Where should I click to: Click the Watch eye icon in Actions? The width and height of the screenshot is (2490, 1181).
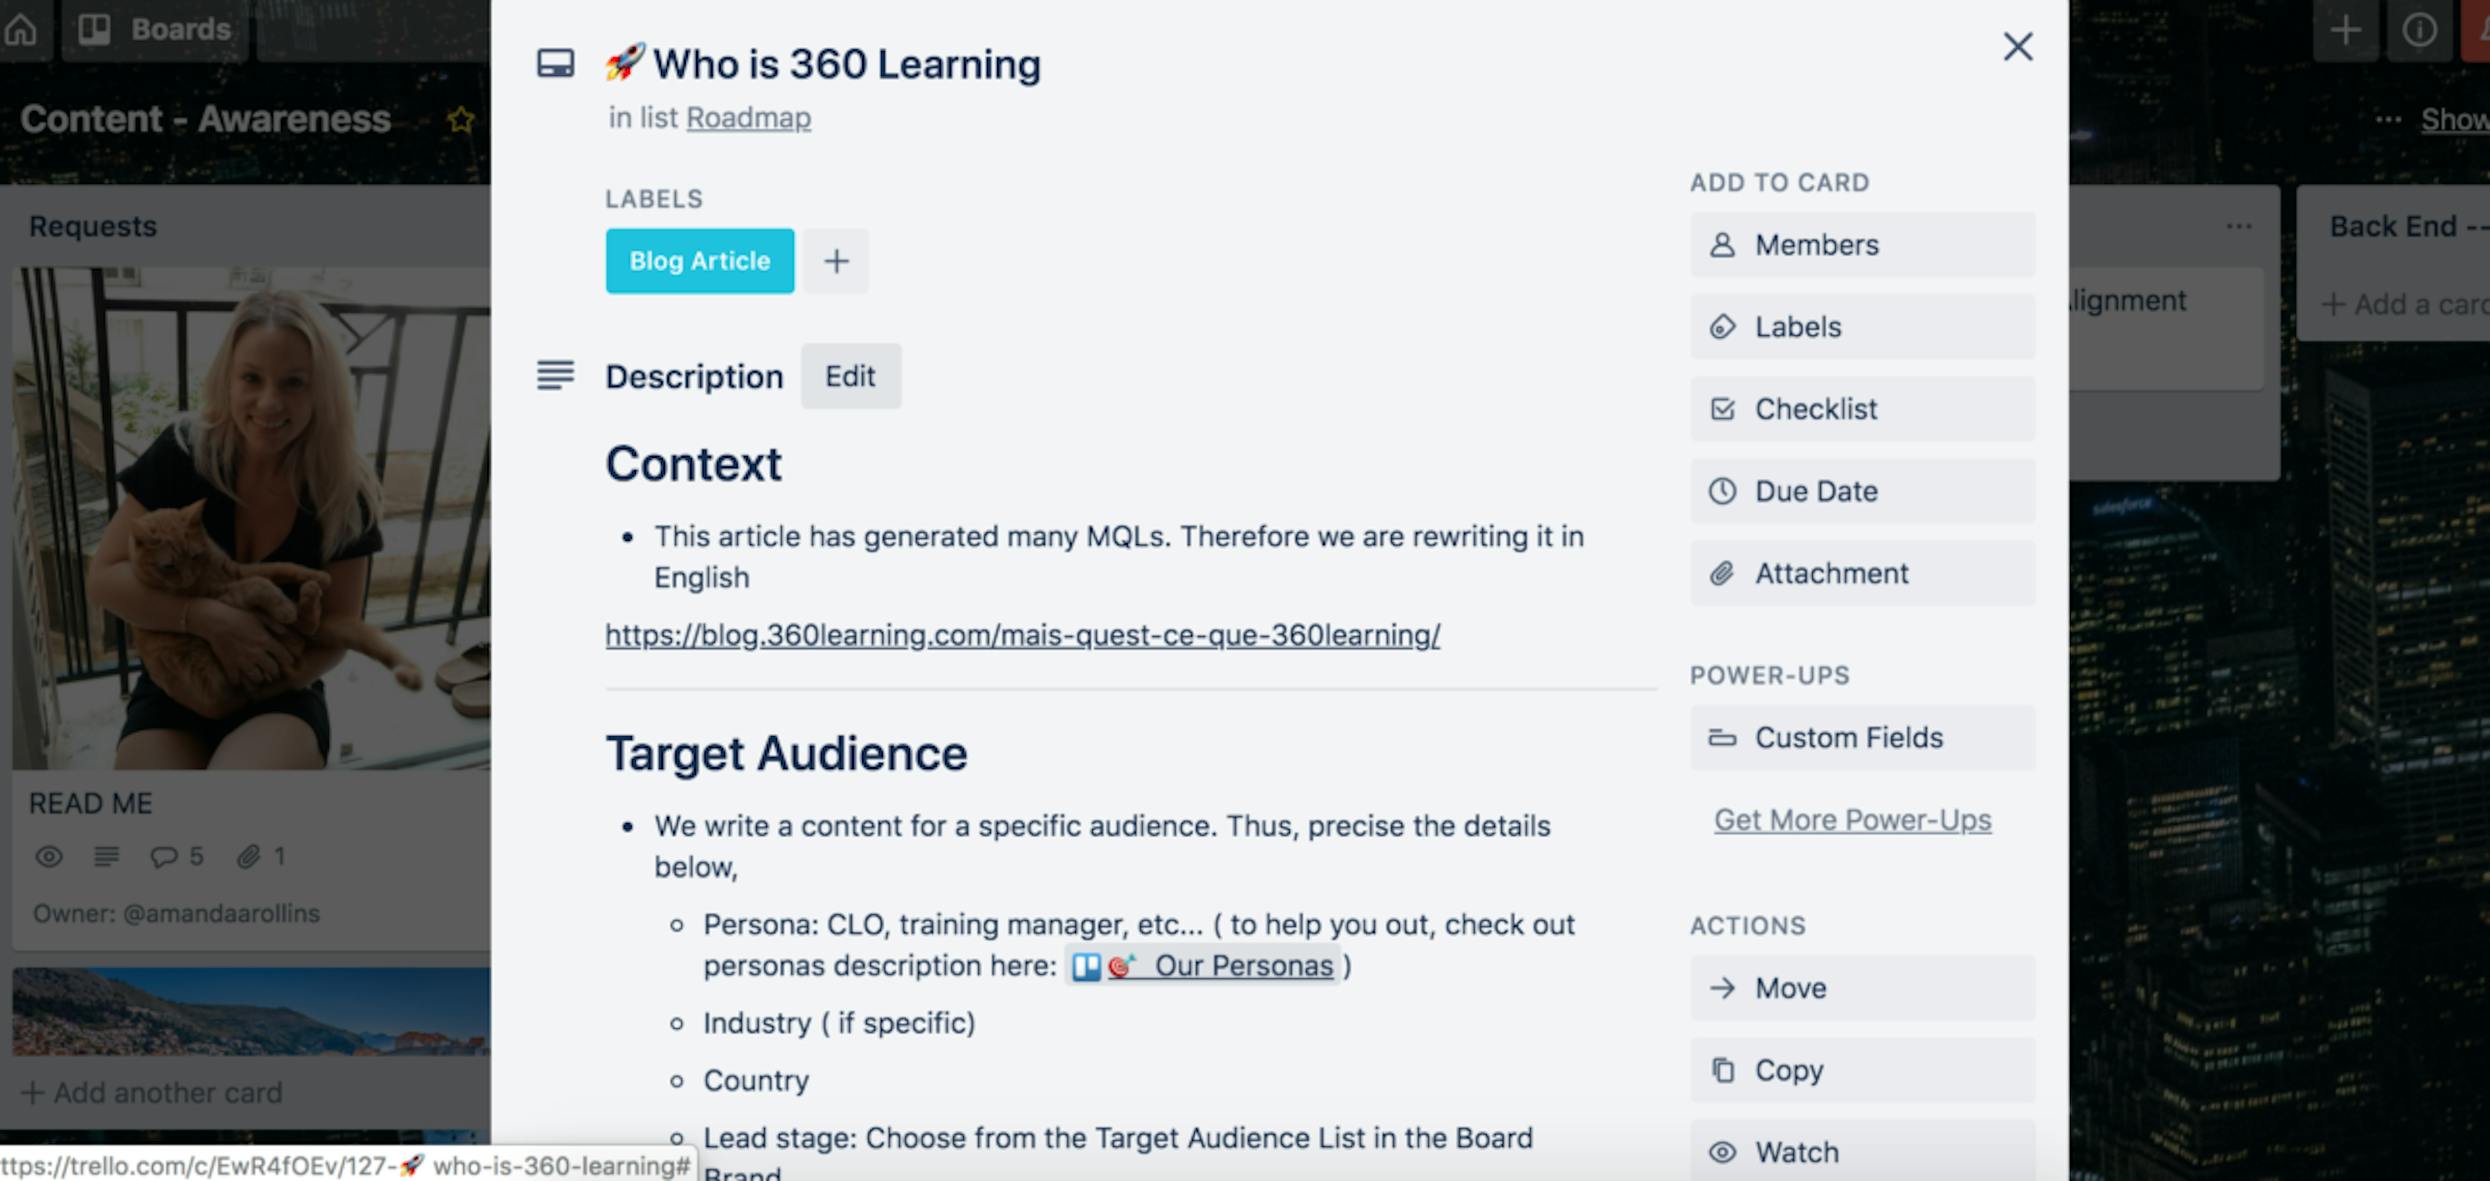1722,1152
